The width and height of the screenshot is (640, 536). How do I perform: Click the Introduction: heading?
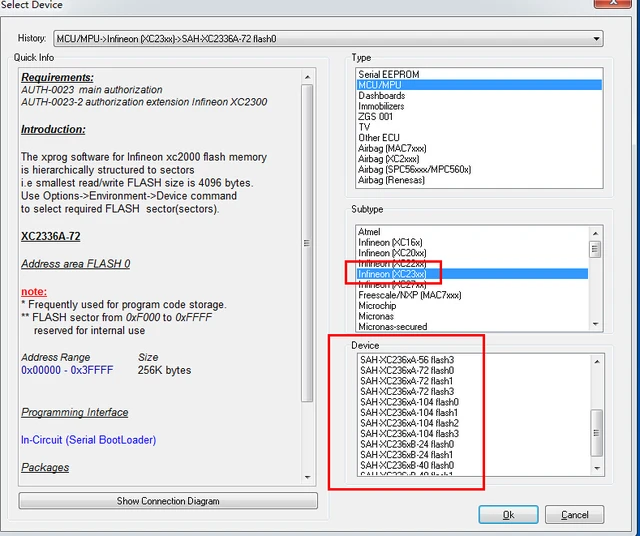point(53,129)
